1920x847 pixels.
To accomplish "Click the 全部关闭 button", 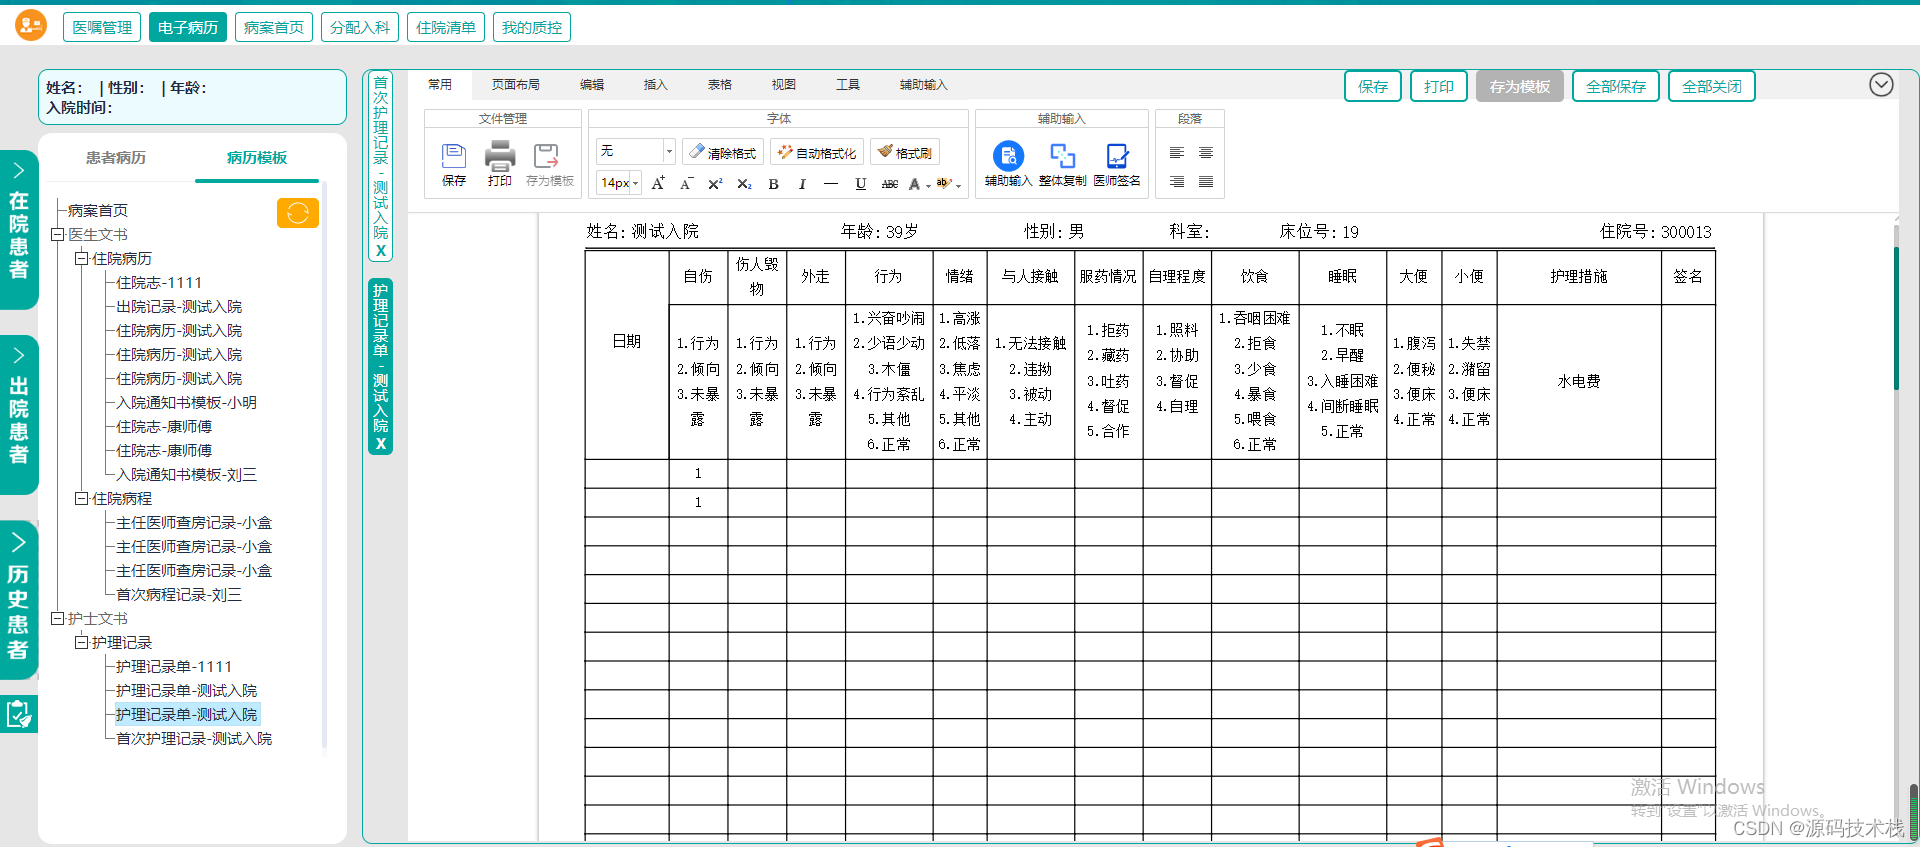I will 1712,86.
